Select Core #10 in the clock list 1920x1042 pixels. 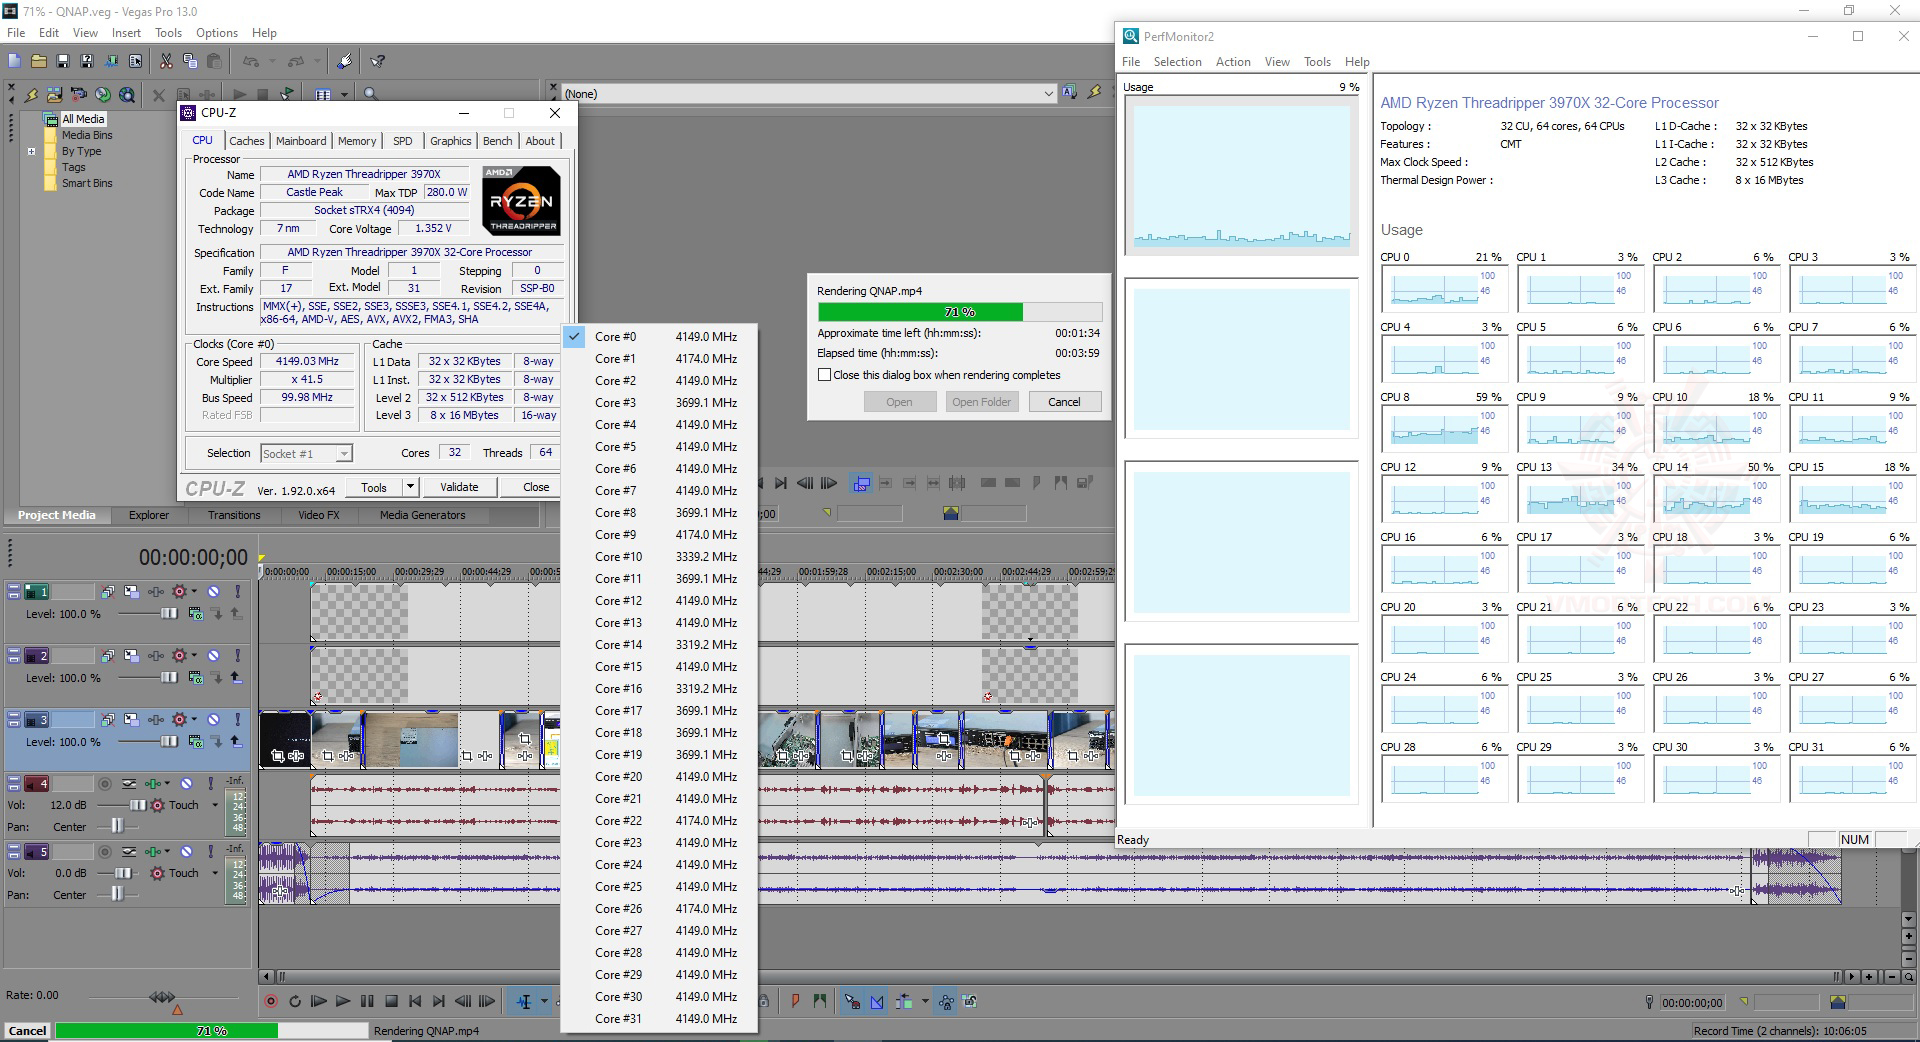click(x=659, y=557)
